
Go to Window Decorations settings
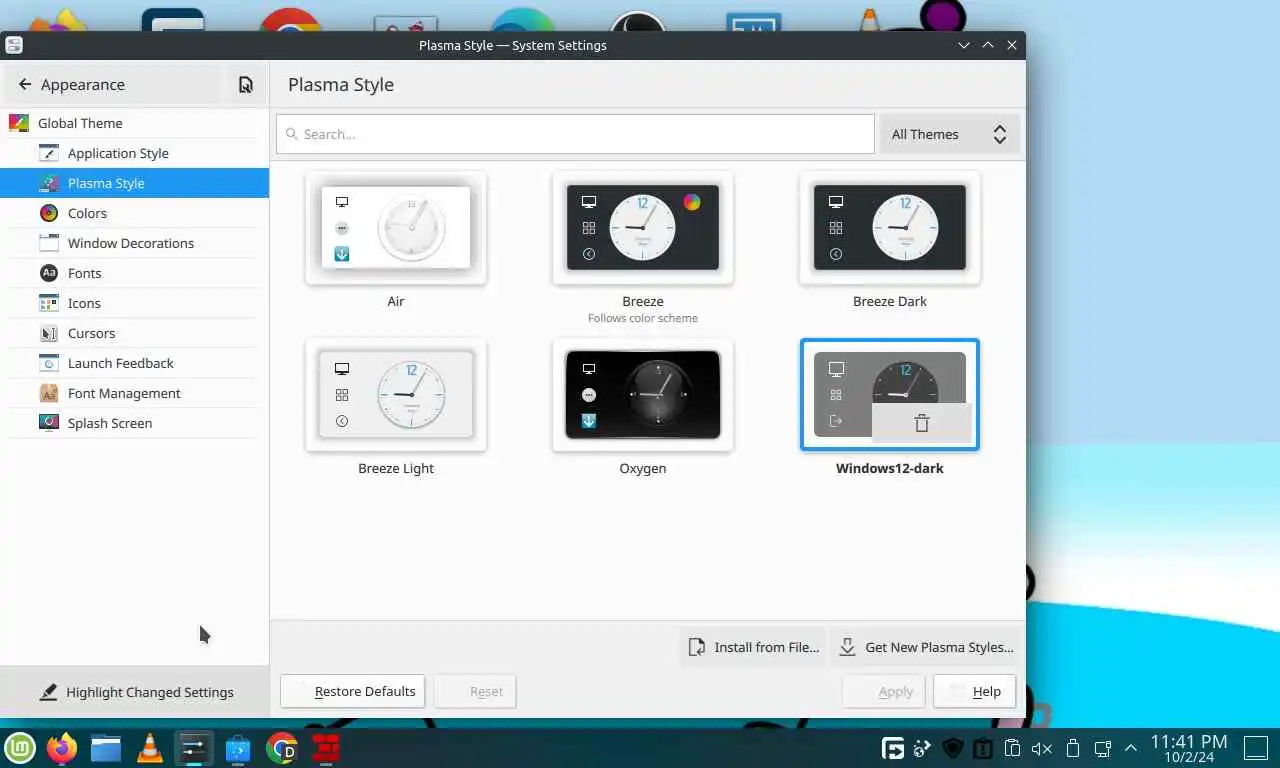pyautogui.click(x=134, y=243)
